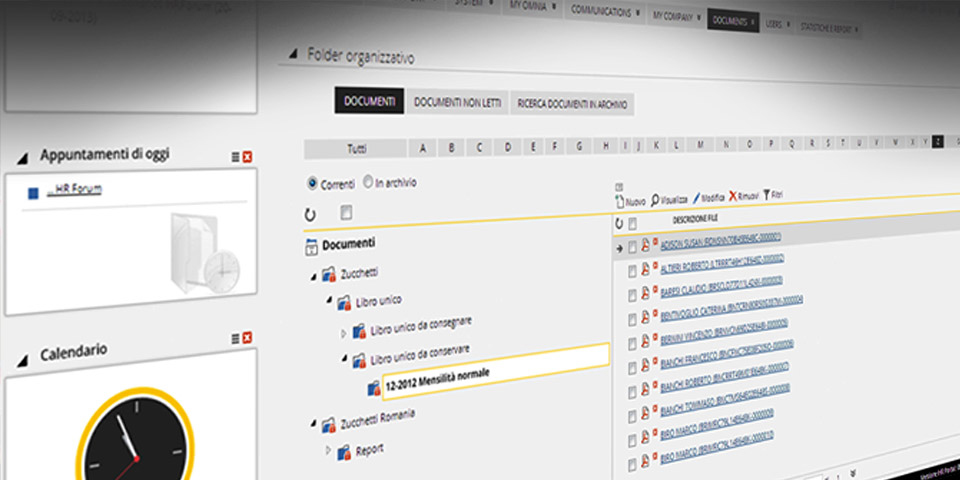The image size is (960, 480).
Task: Click the Nuovo new document icon
Action: [x=620, y=202]
